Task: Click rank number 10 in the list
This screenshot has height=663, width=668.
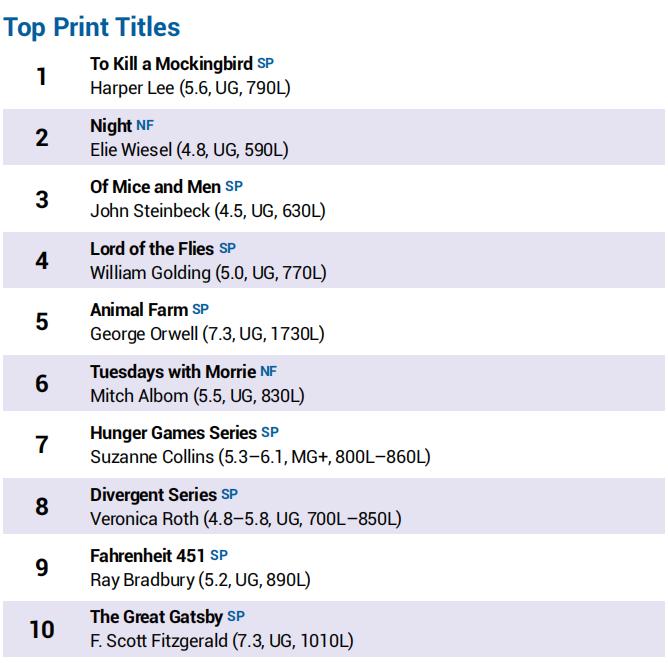Action: (x=42, y=629)
